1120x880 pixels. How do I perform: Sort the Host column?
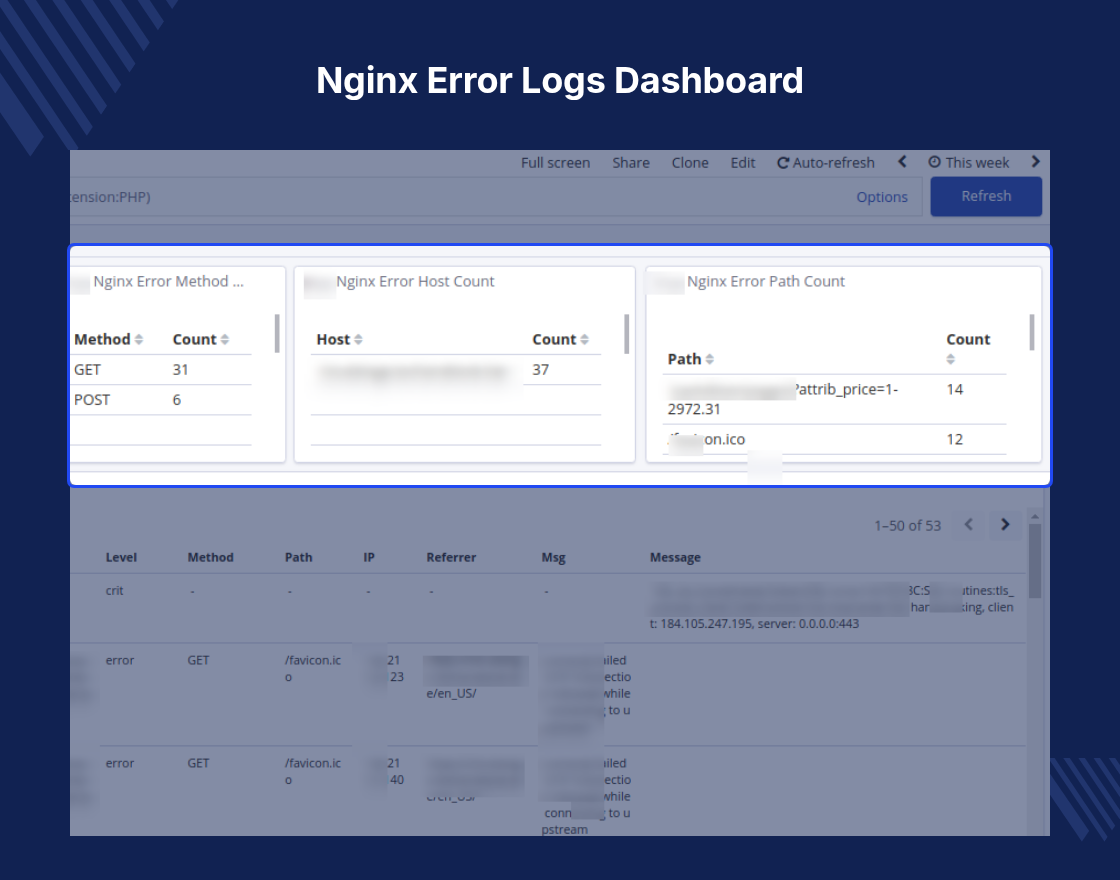tap(358, 340)
